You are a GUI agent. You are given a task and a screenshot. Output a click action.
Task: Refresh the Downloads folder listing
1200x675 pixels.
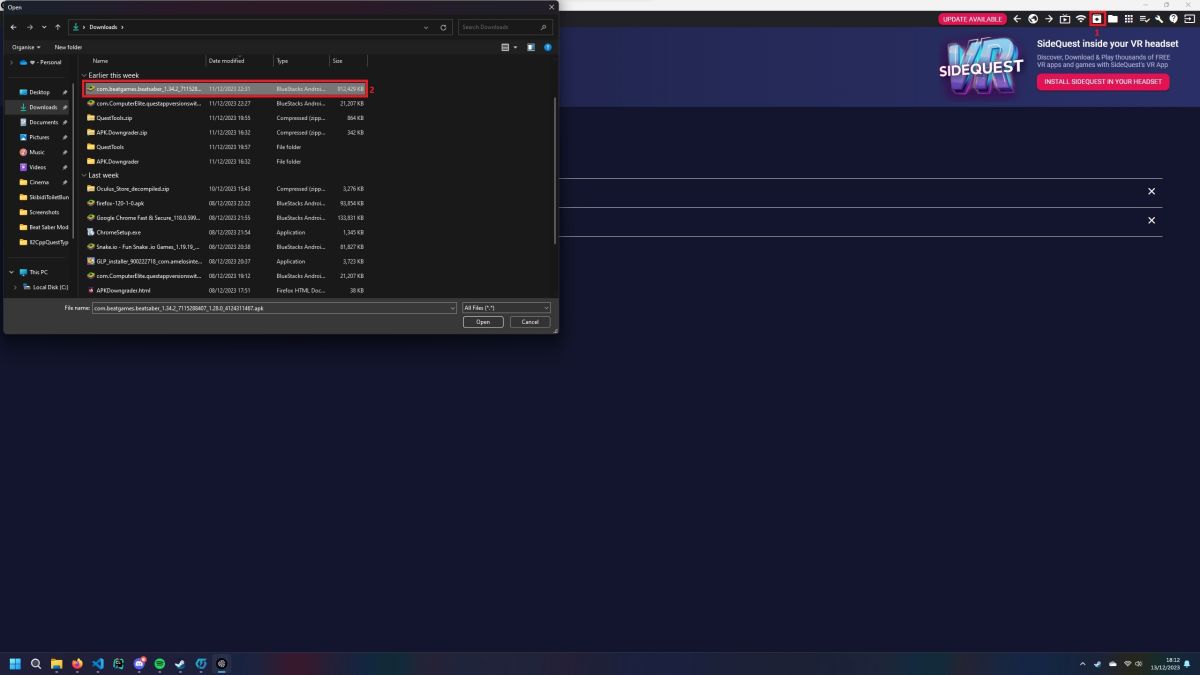pos(443,27)
